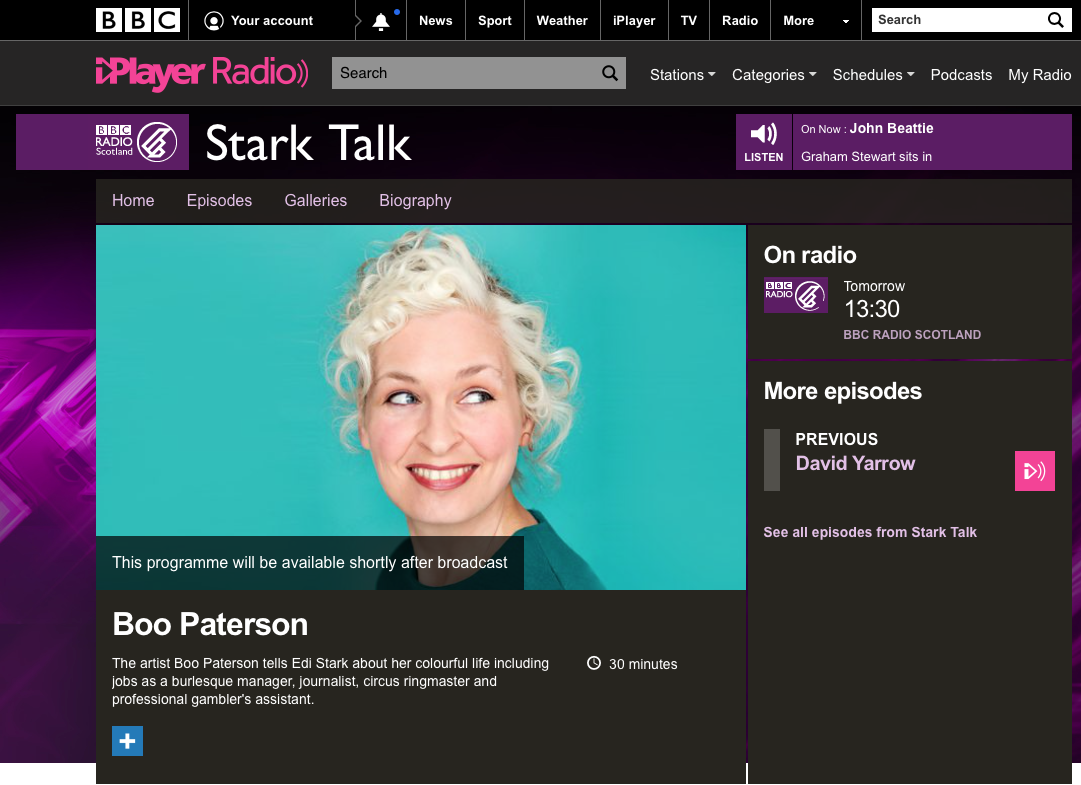Click the Boo Paterson episode heading
1081x785 pixels.
click(x=210, y=624)
